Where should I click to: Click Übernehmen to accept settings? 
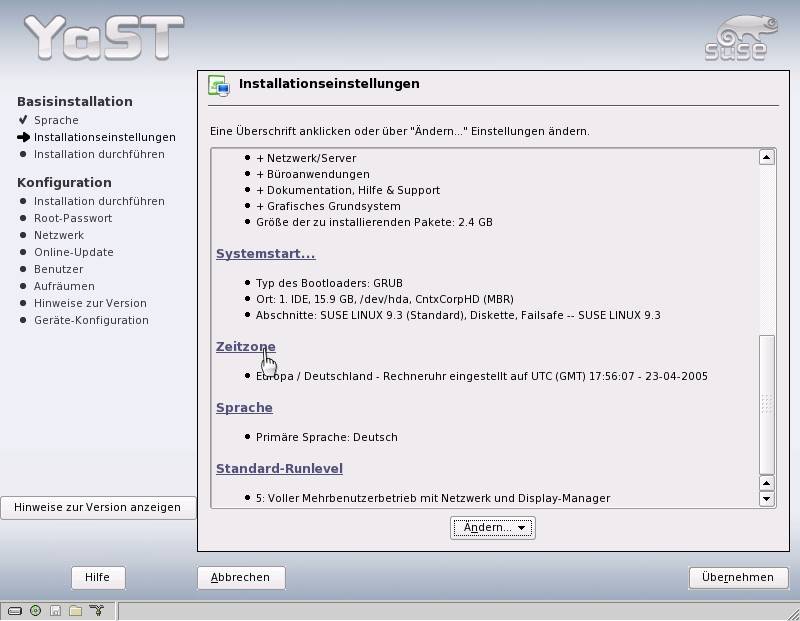pos(738,578)
